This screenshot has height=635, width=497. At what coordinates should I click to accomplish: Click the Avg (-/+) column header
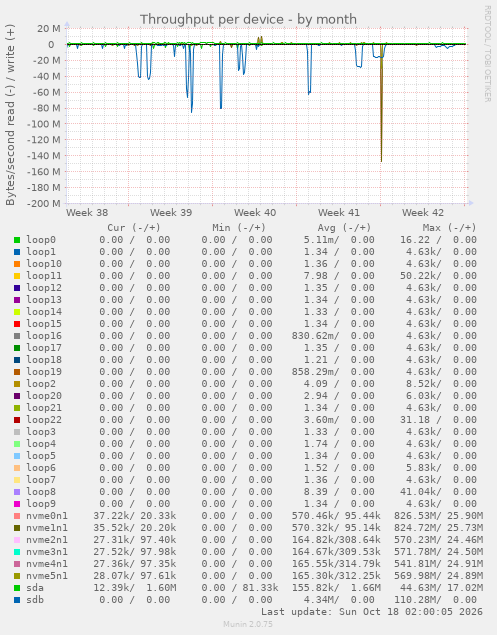[x=344, y=228]
